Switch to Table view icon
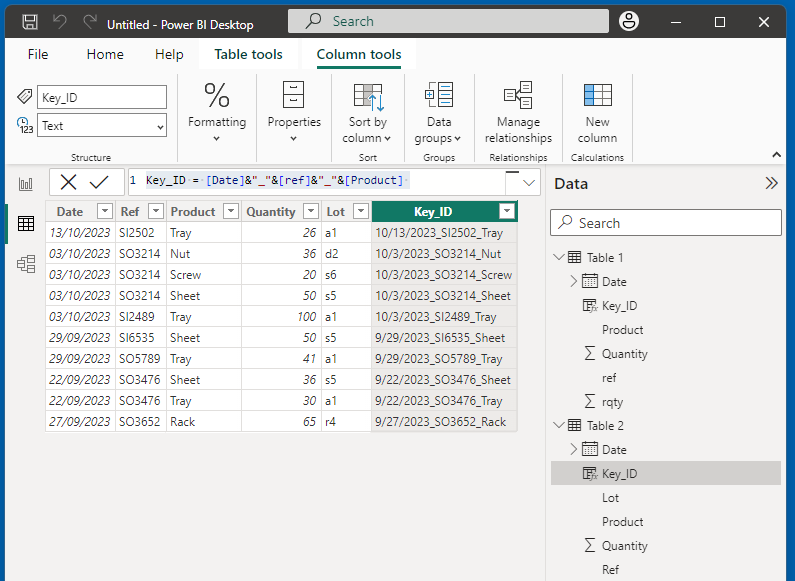The height and width of the screenshot is (581, 795). tap(26, 224)
